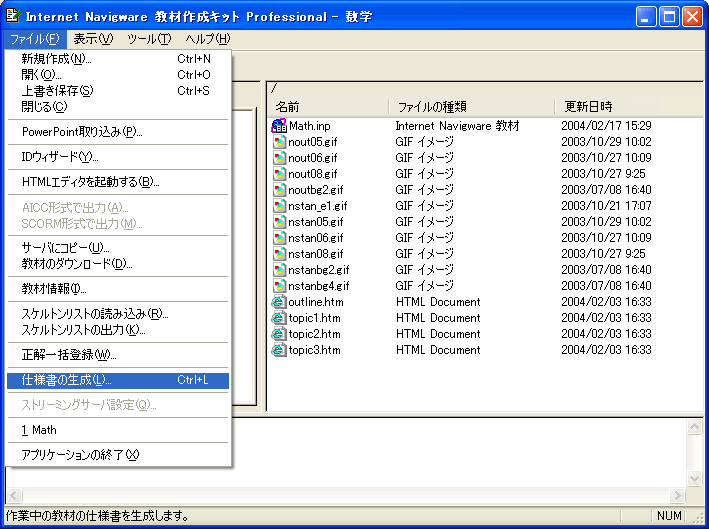Click the topic2.htm document icon
The height and width of the screenshot is (529, 709).
(279, 334)
